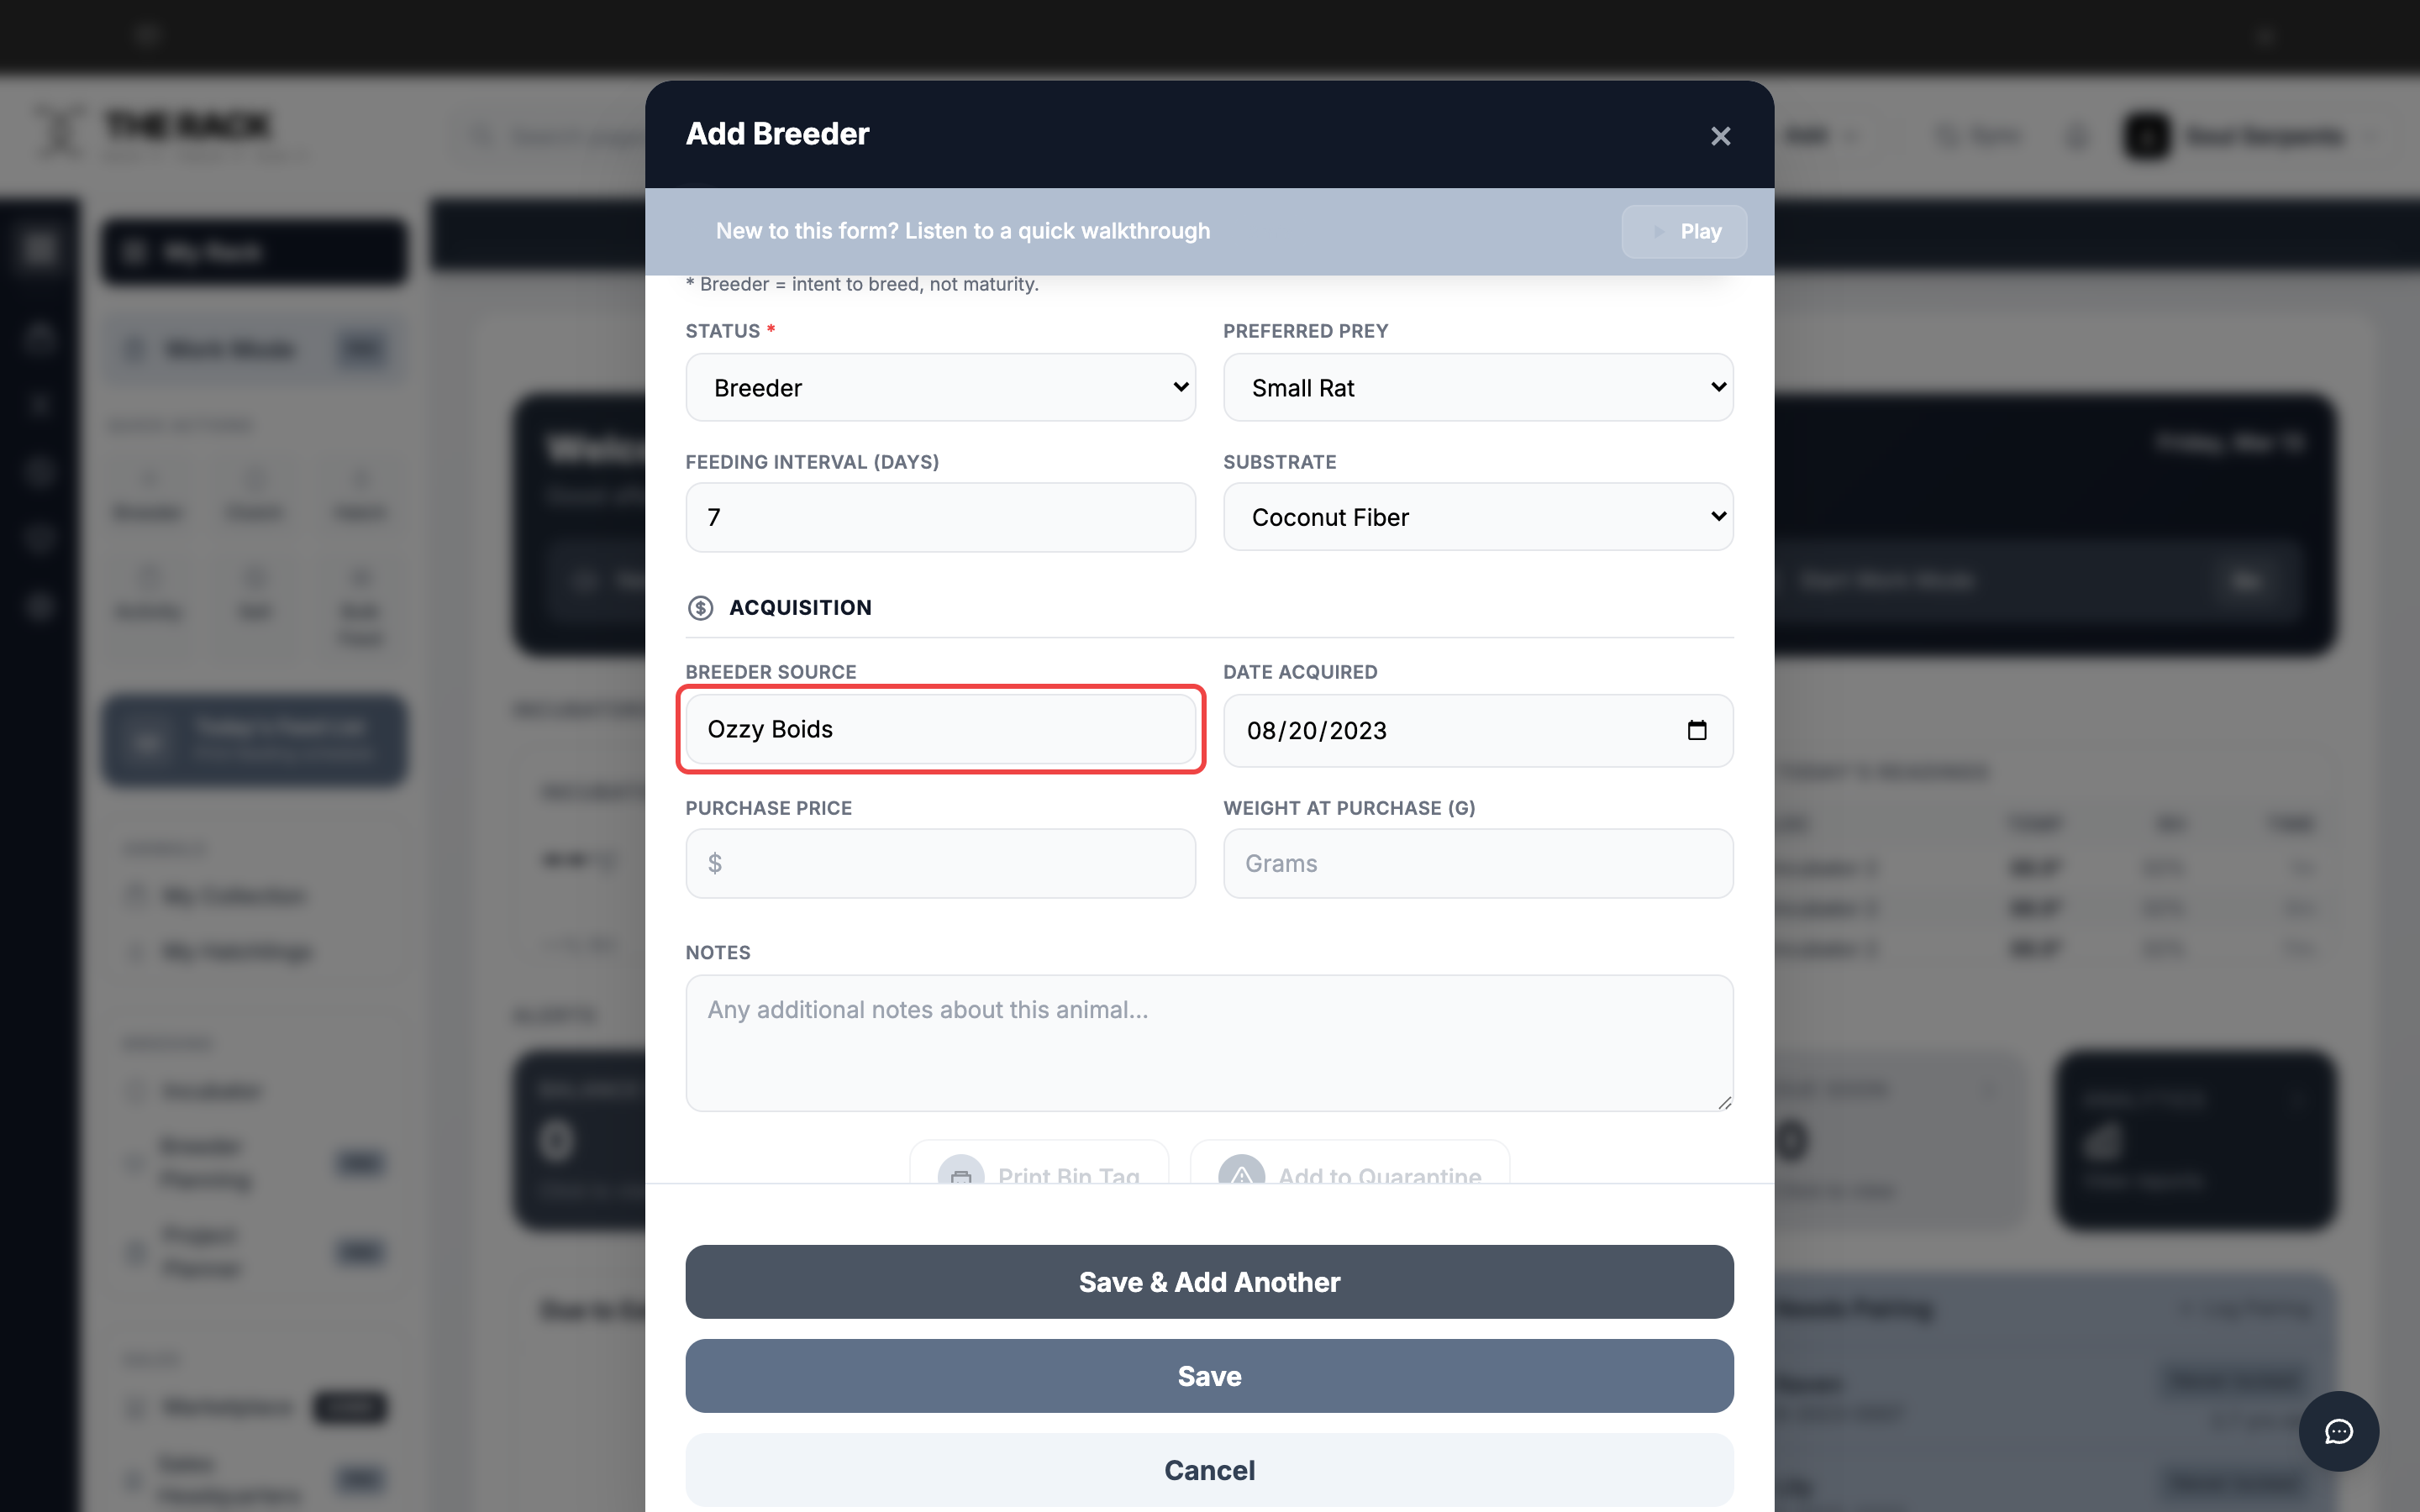The width and height of the screenshot is (2420, 1512).
Task: Click the notes textarea resize handle
Action: click(1724, 1102)
